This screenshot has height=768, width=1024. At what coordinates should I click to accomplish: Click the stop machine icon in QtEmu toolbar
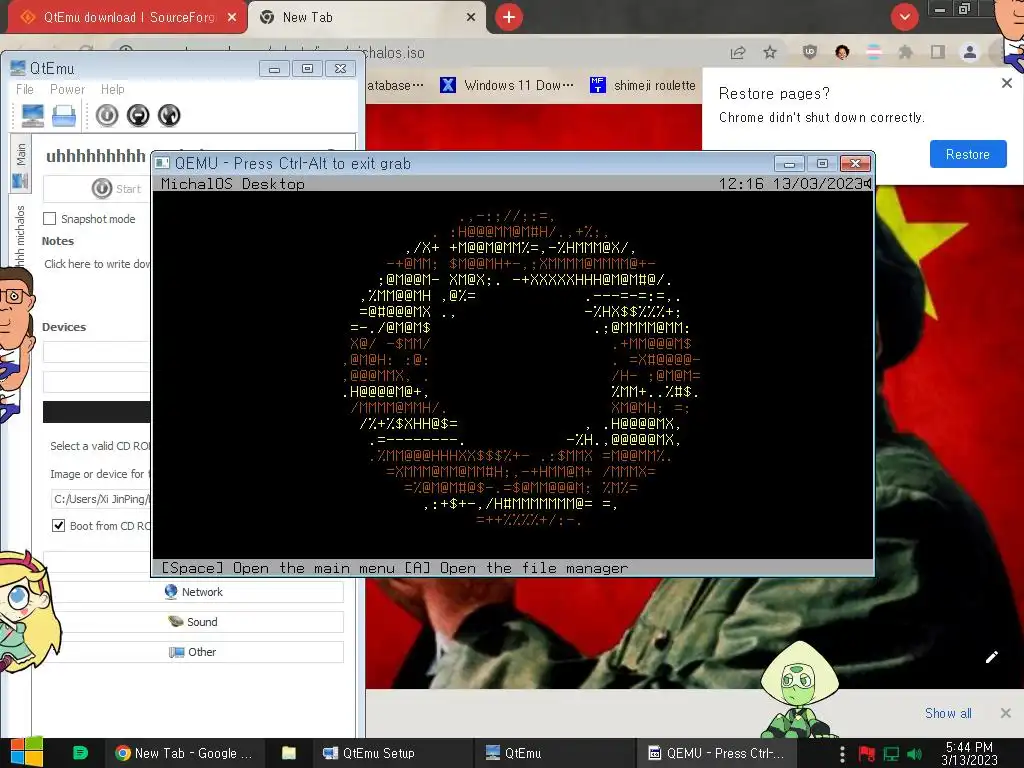pyautogui.click(x=138, y=116)
